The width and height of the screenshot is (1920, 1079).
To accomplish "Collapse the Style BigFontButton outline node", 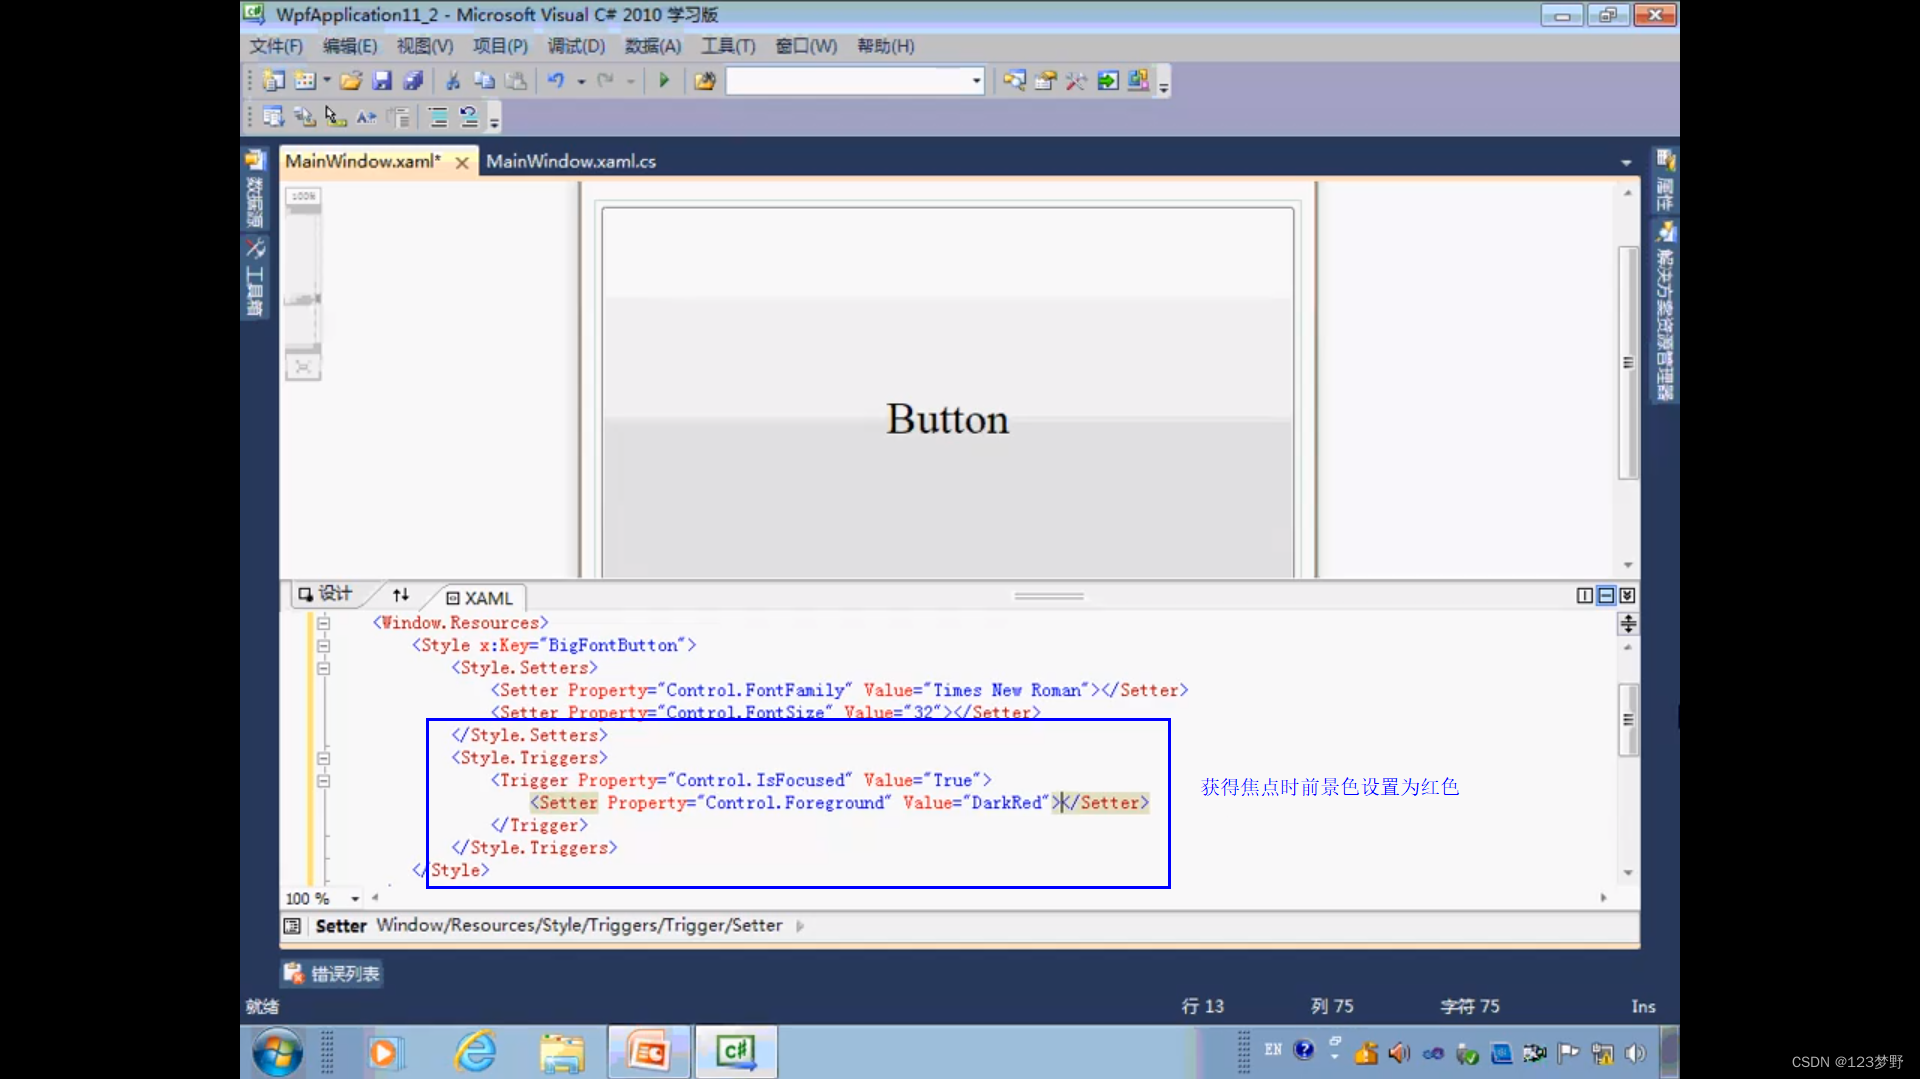I will click(x=324, y=646).
